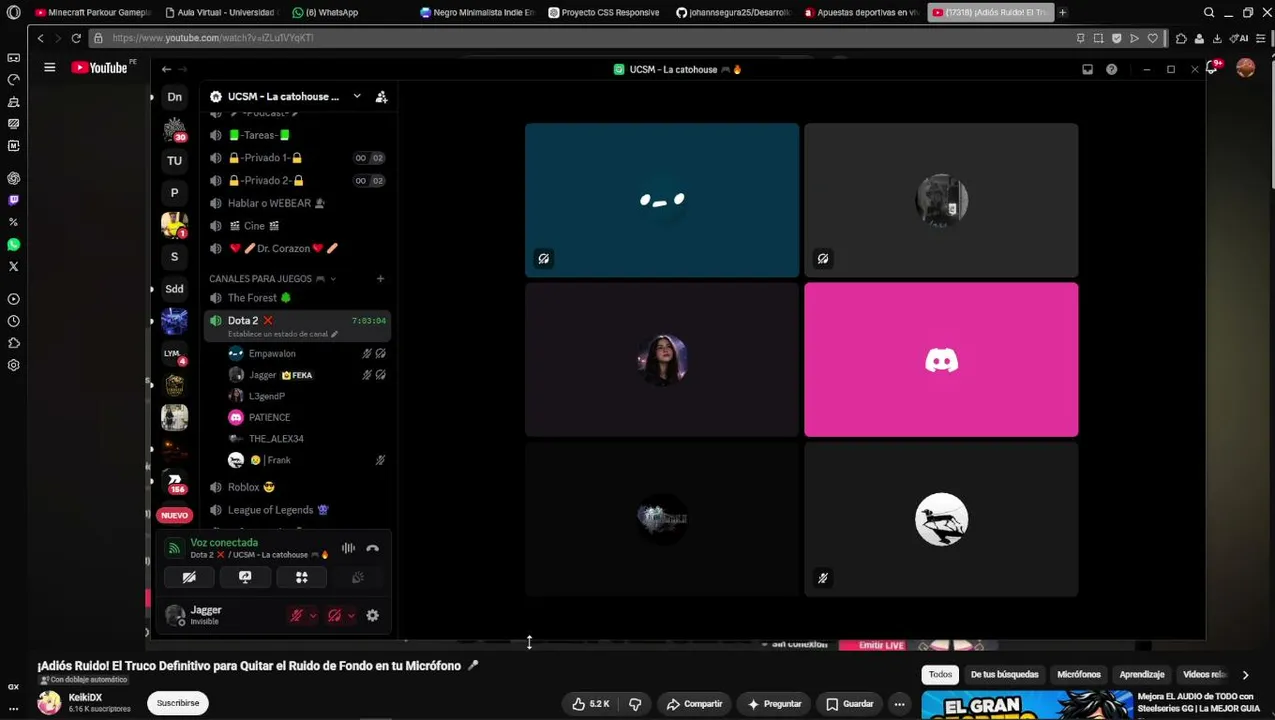Image resolution: width=1275 pixels, height=720 pixels.
Task: Dislike the YouTube video
Action: 635,704
